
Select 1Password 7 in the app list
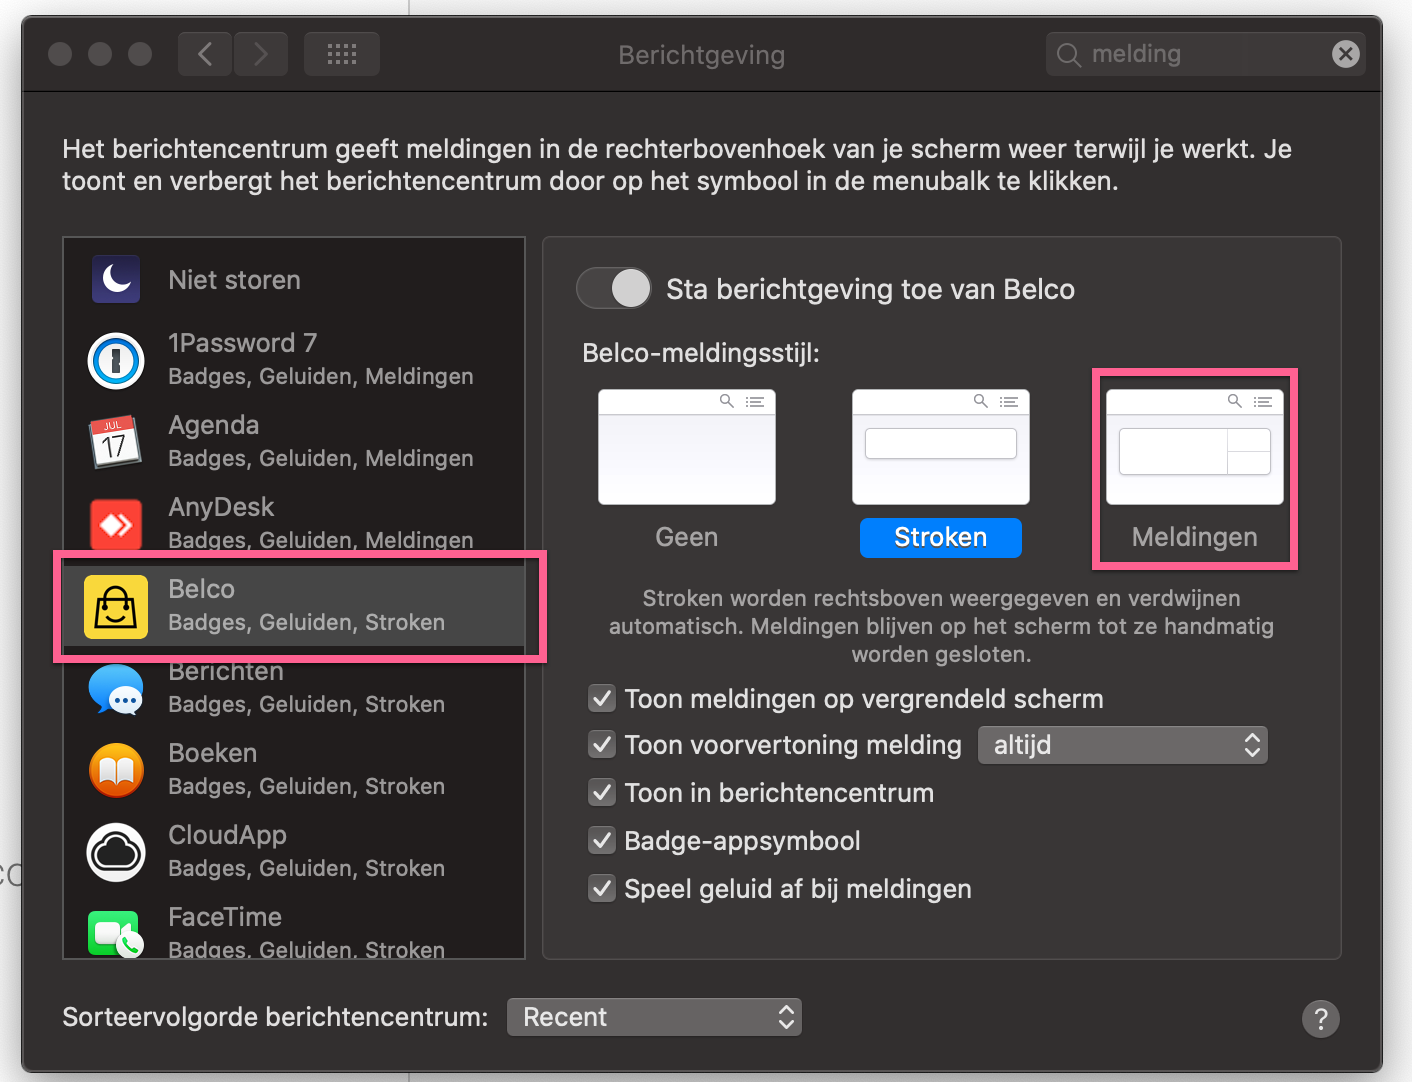pyautogui.click(x=294, y=360)
